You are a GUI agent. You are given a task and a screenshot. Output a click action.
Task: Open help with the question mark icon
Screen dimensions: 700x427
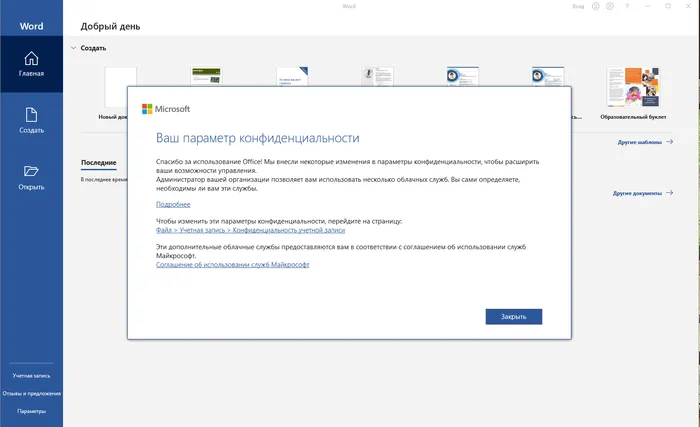pyautogui.click(x=627, y=6)
